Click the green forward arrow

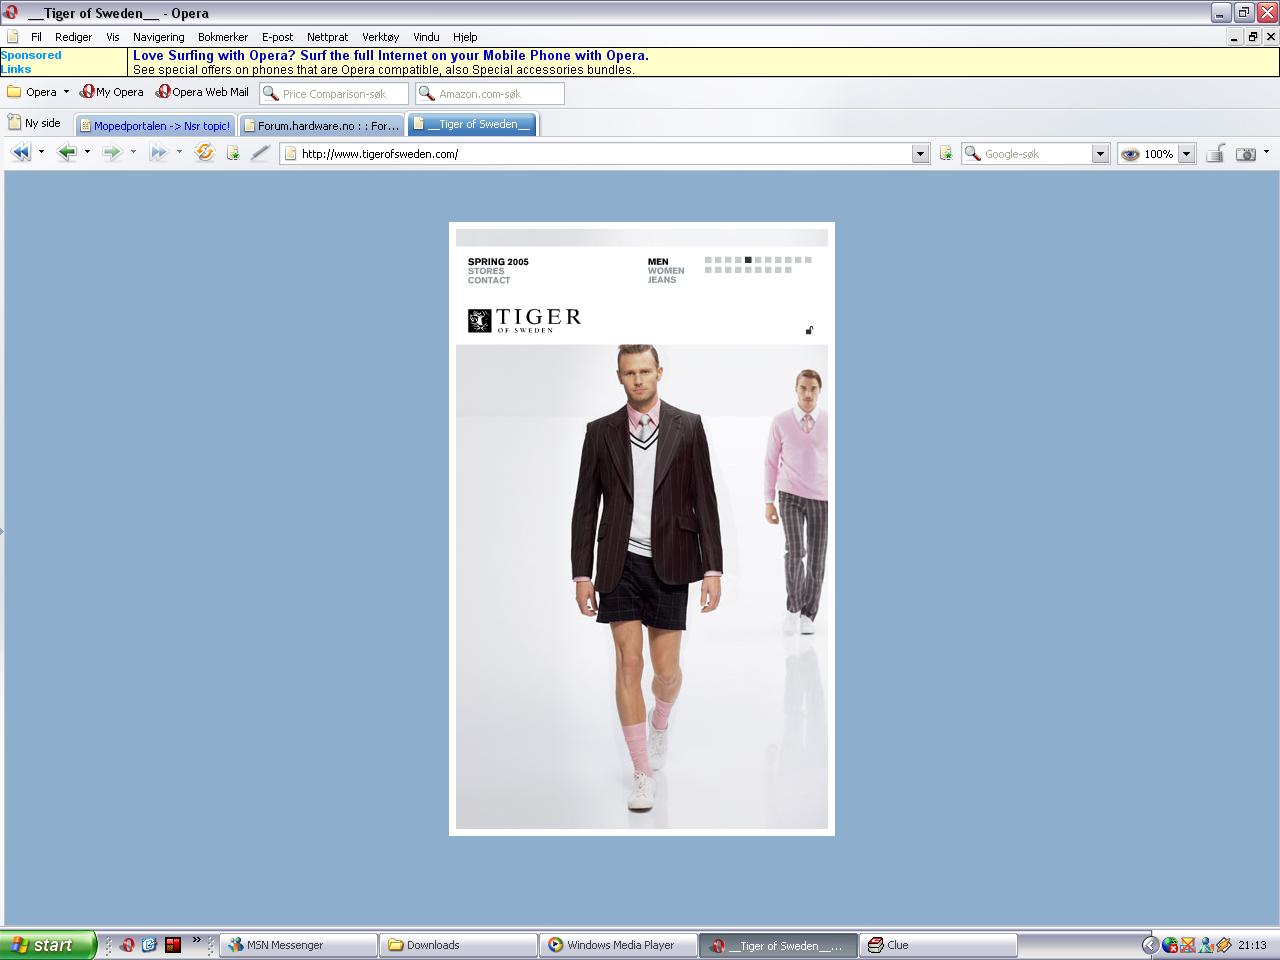[112, 153]
